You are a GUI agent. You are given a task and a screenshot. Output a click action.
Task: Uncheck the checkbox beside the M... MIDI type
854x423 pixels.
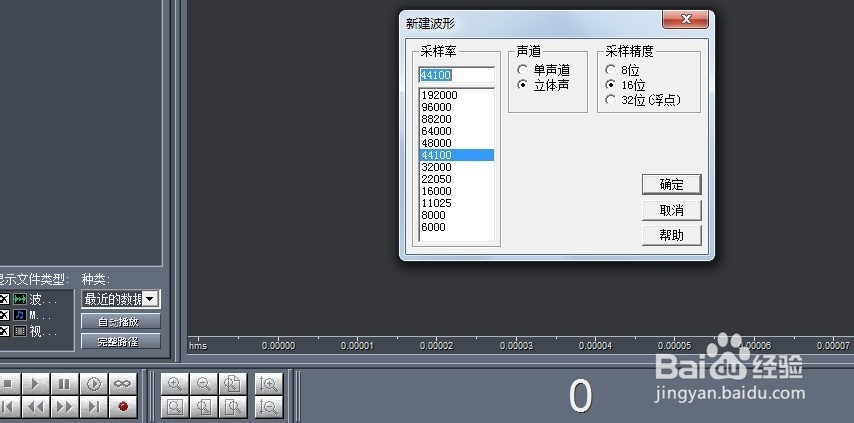click(4, 315)
